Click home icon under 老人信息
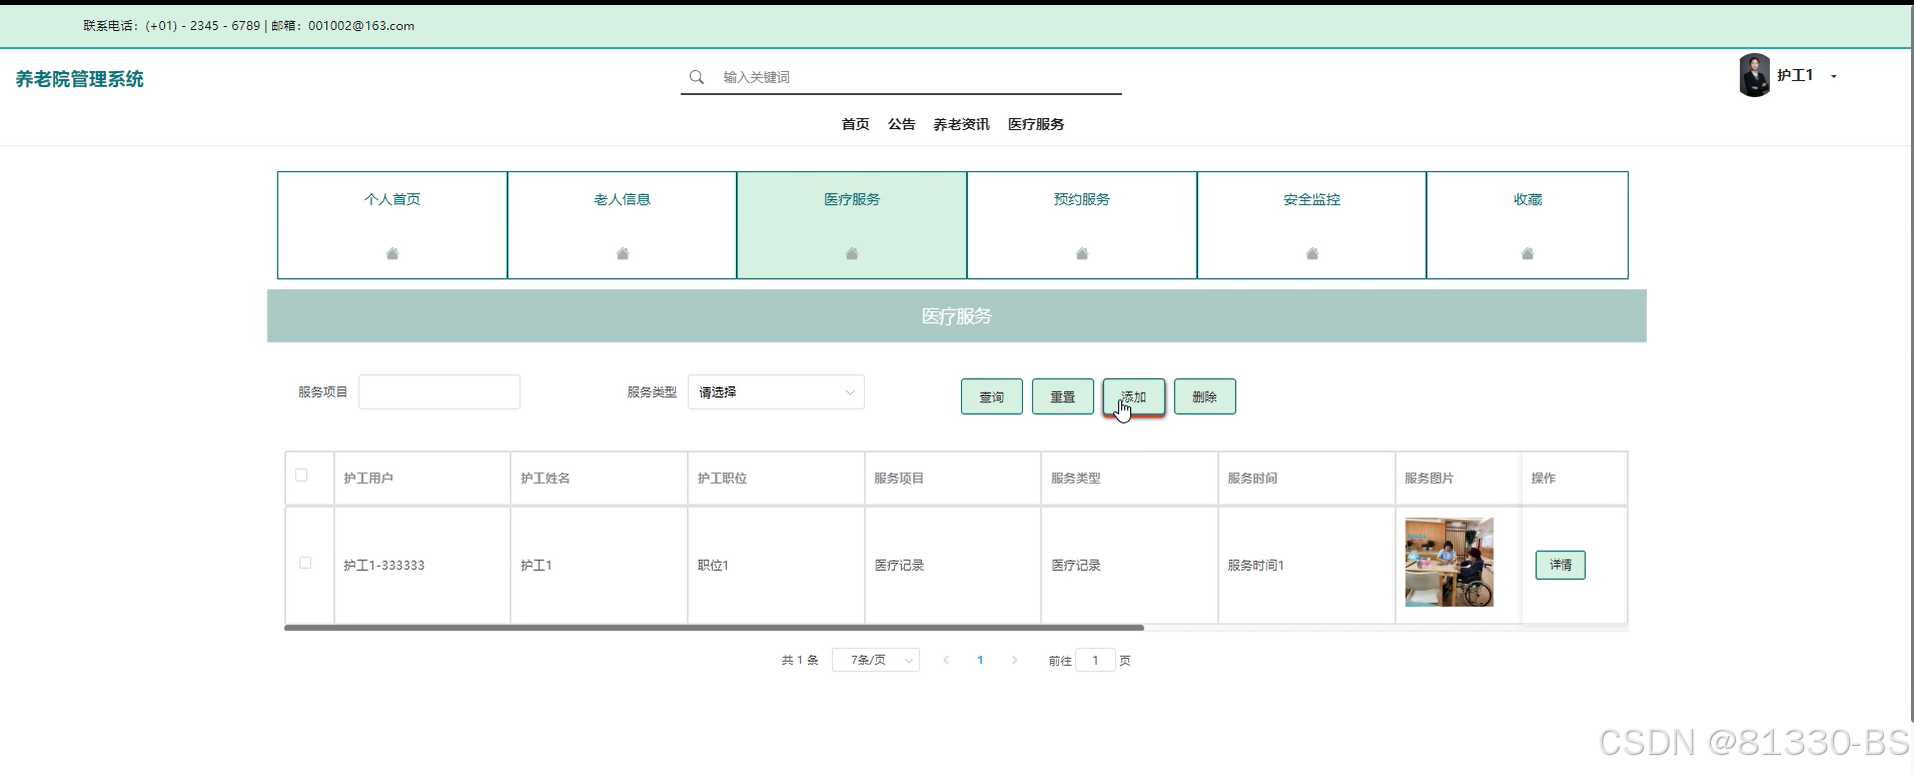 click(x=622, y=254)
